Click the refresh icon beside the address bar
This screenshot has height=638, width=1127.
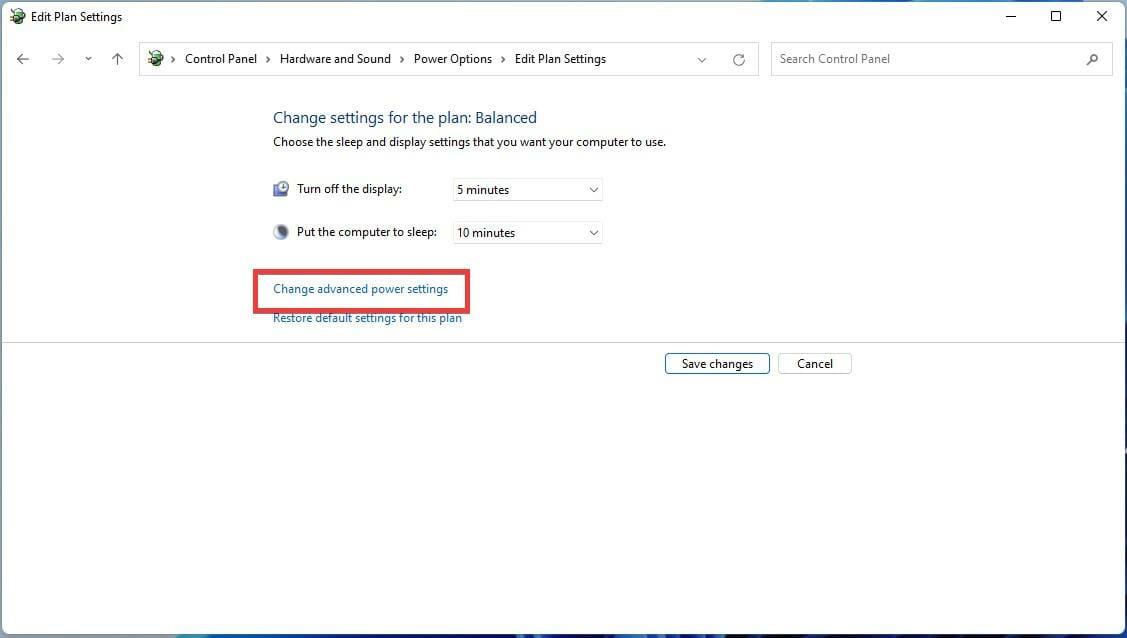click(x=739, y=59)
